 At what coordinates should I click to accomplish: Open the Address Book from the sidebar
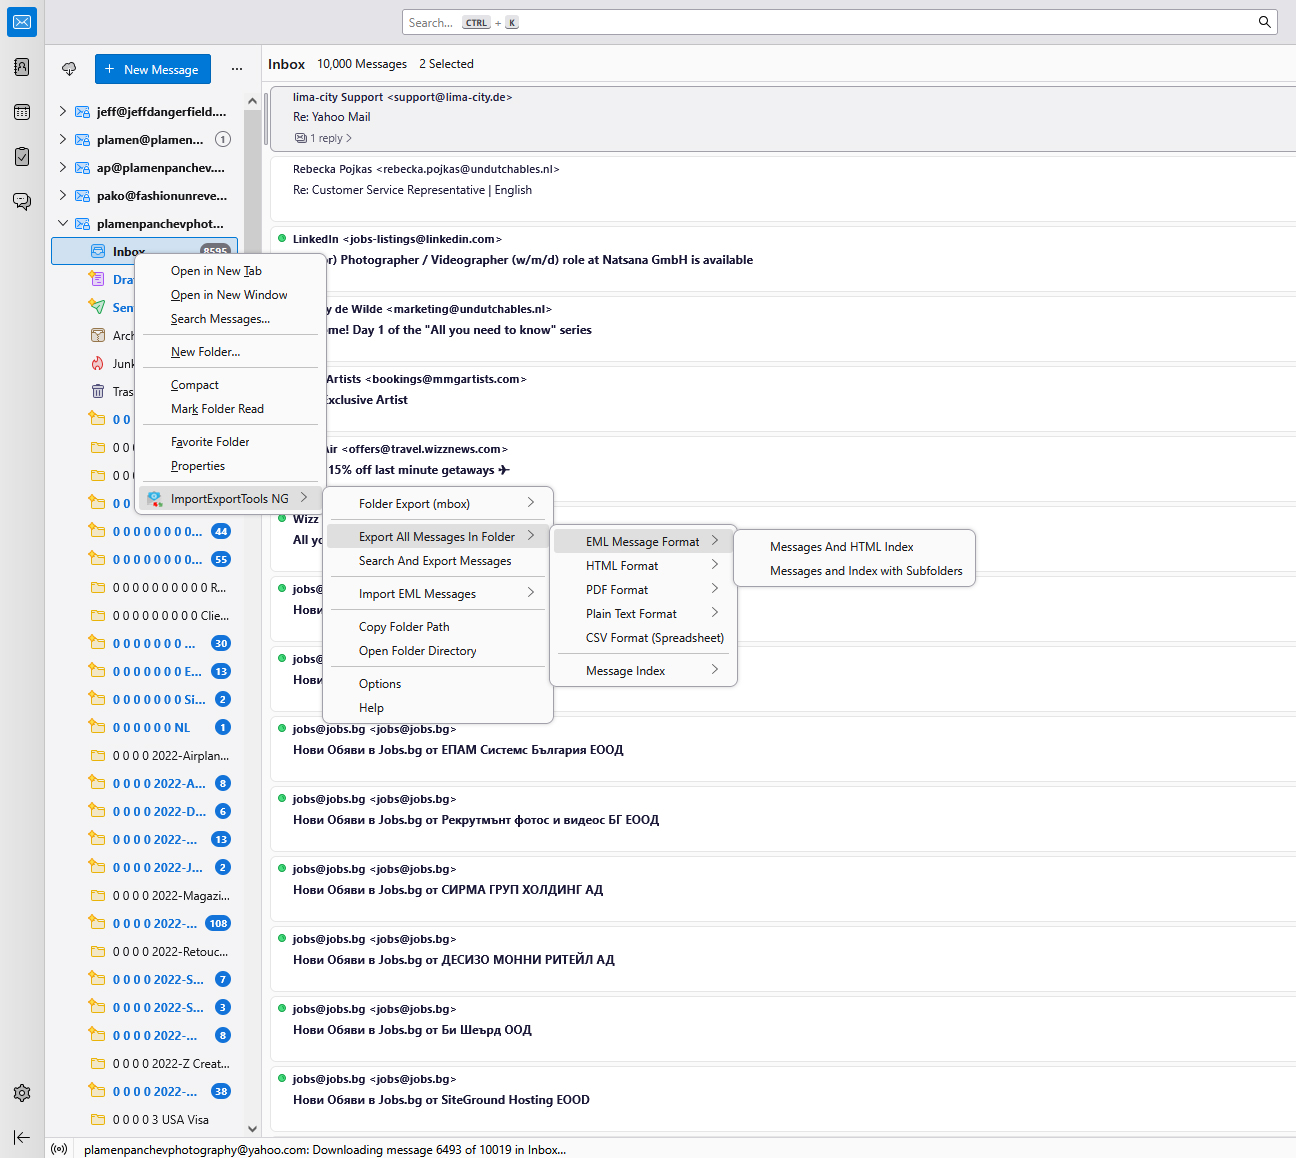coord(22,67)
